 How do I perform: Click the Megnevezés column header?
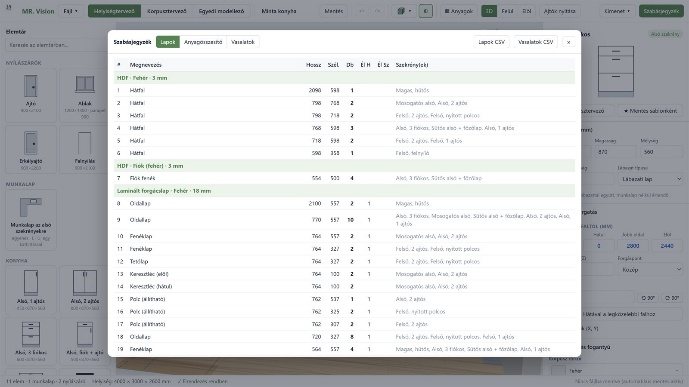tap(145, 65)
